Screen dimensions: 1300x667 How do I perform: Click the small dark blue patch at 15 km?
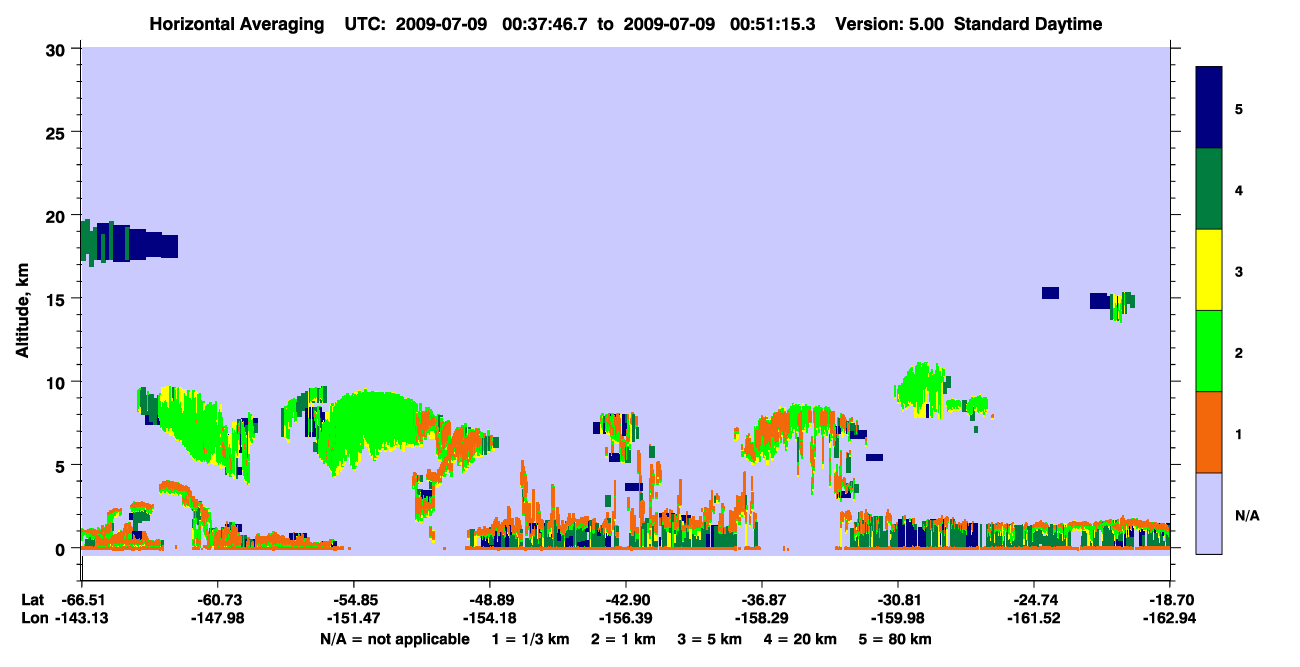pyautogui.click(x=1050, y=293)
